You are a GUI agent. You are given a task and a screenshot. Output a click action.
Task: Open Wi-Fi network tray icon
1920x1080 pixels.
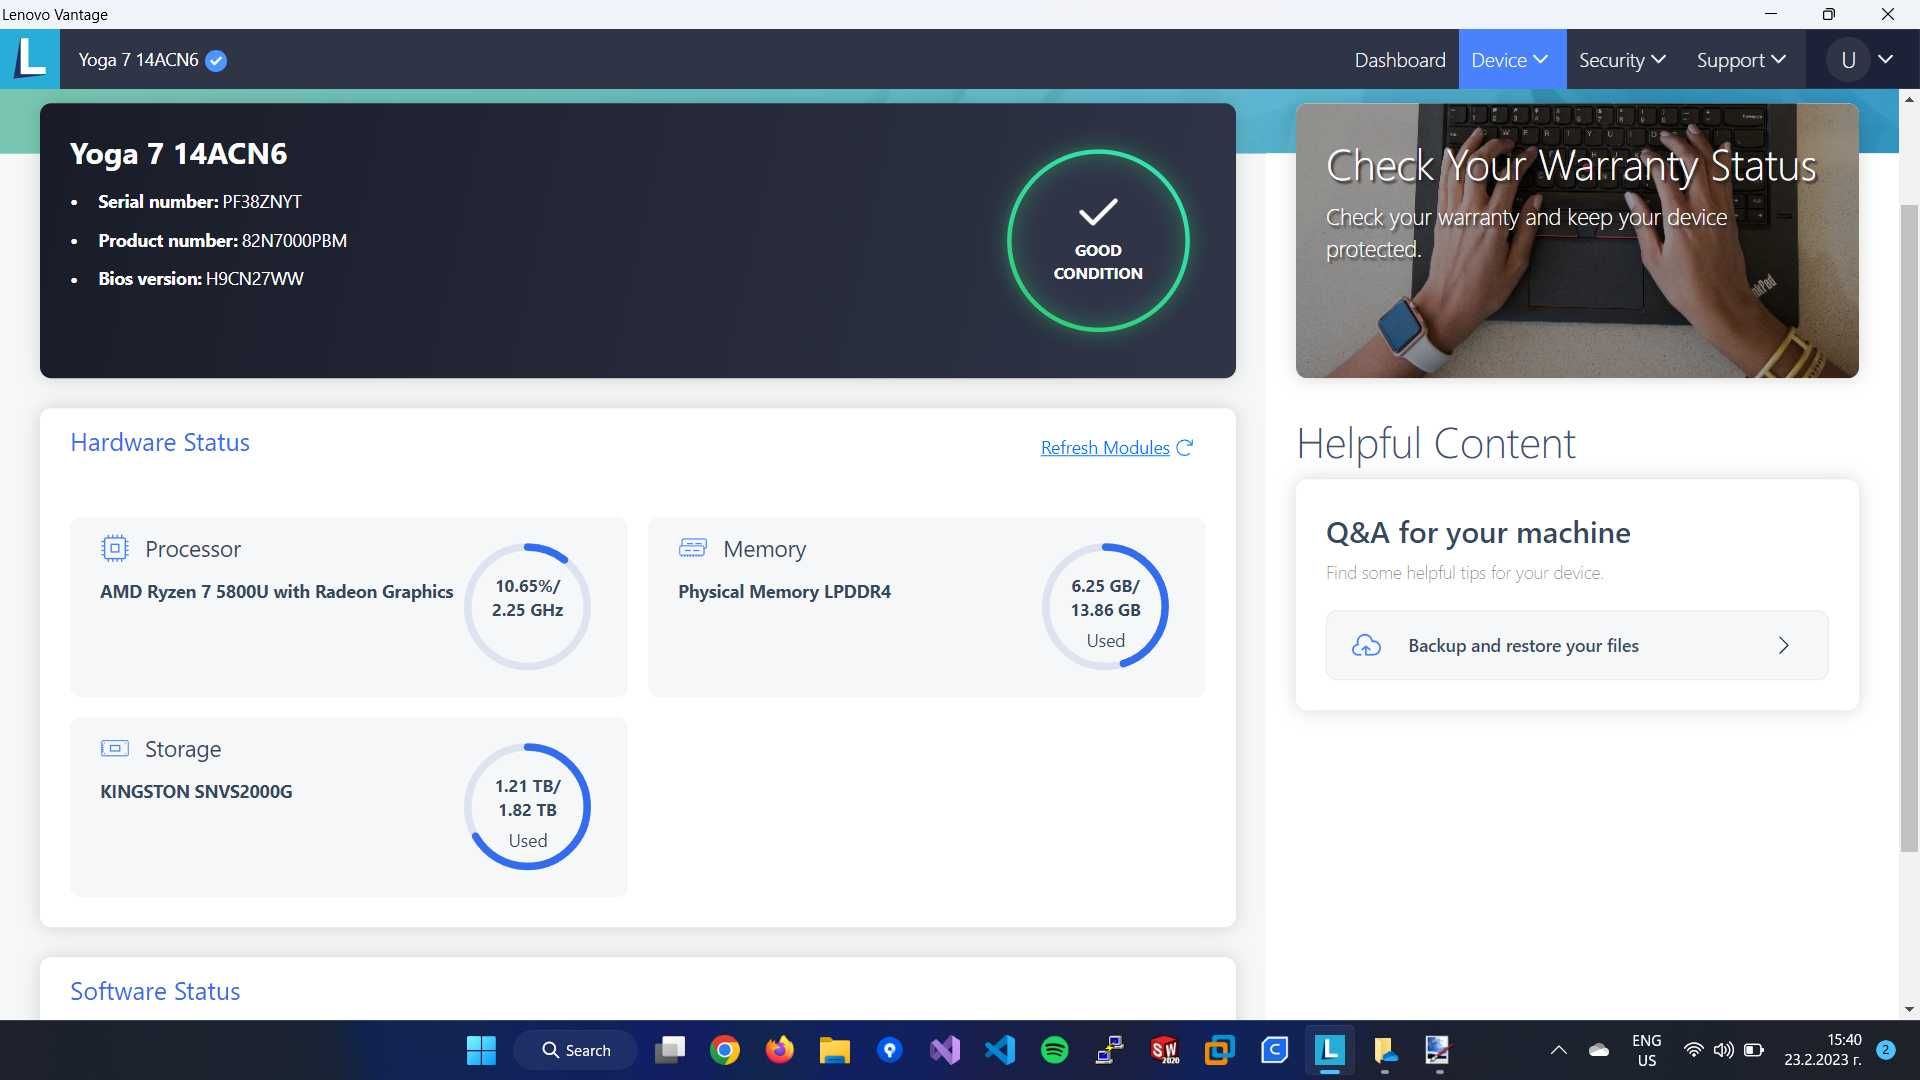[x=1693, y=1050]
